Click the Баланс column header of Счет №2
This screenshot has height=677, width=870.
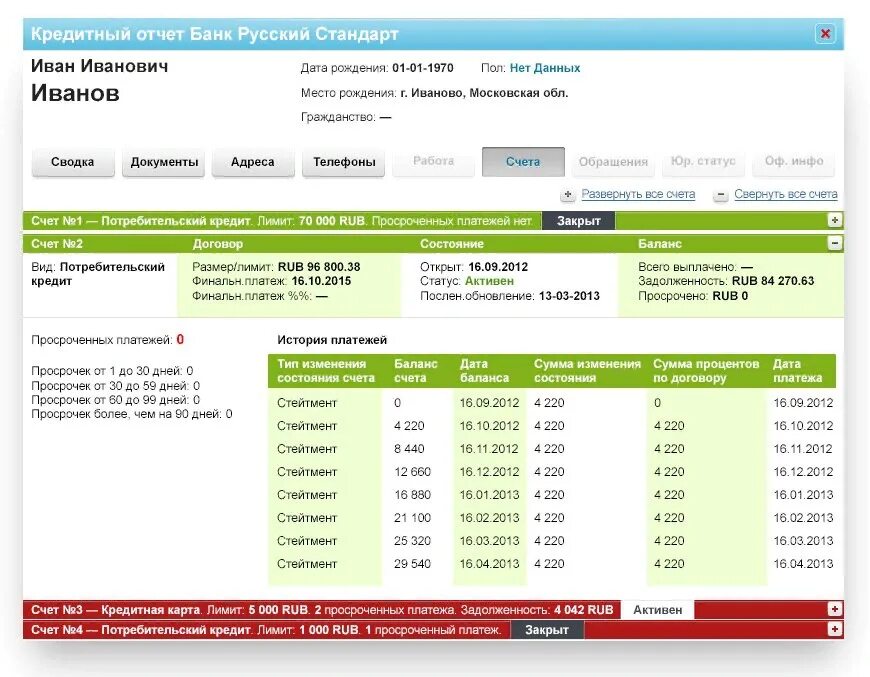point(660,244)
